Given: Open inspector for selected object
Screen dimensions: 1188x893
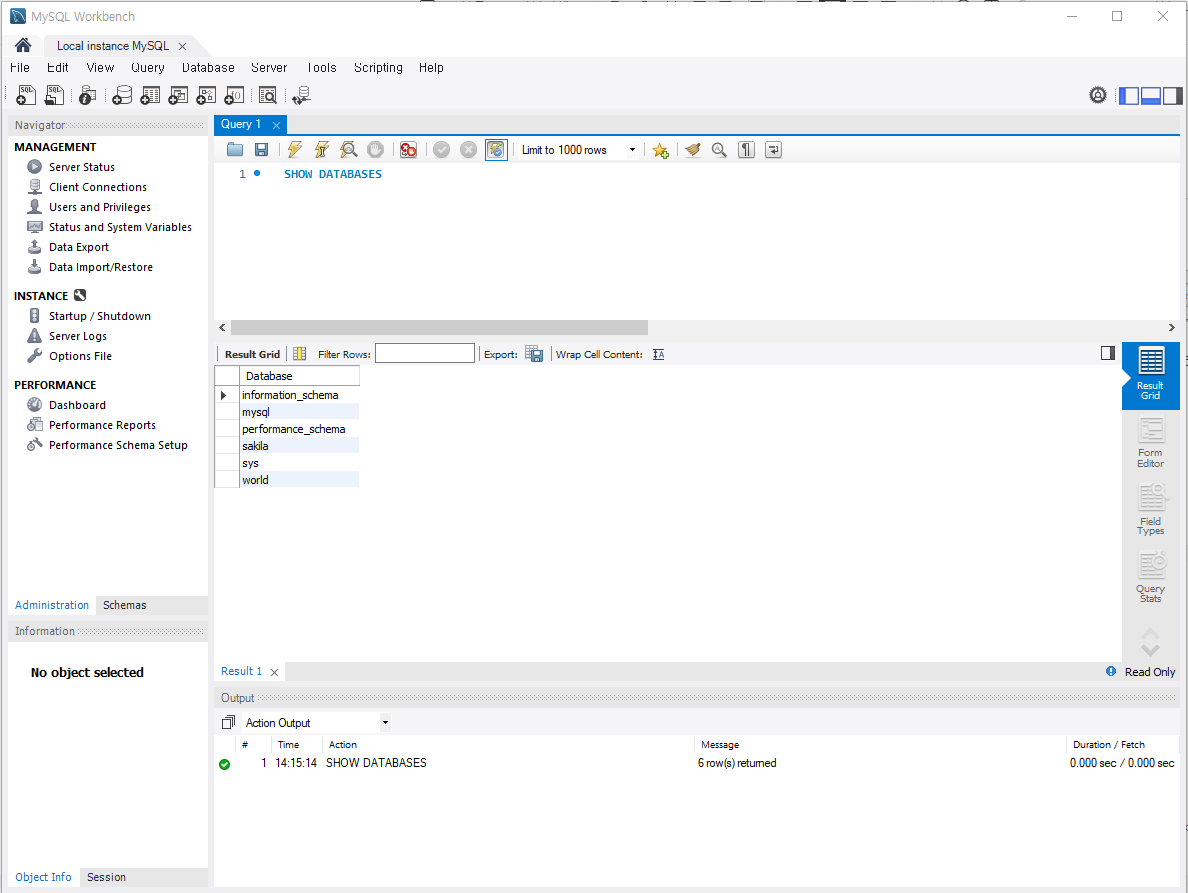Looking at the screenshot, I should [x=87, y=95].
